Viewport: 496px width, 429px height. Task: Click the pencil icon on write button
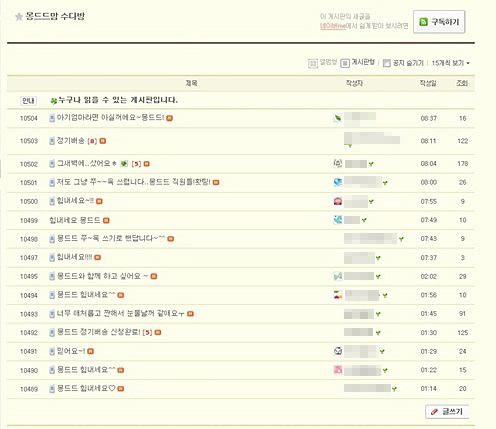pos(434,412)
